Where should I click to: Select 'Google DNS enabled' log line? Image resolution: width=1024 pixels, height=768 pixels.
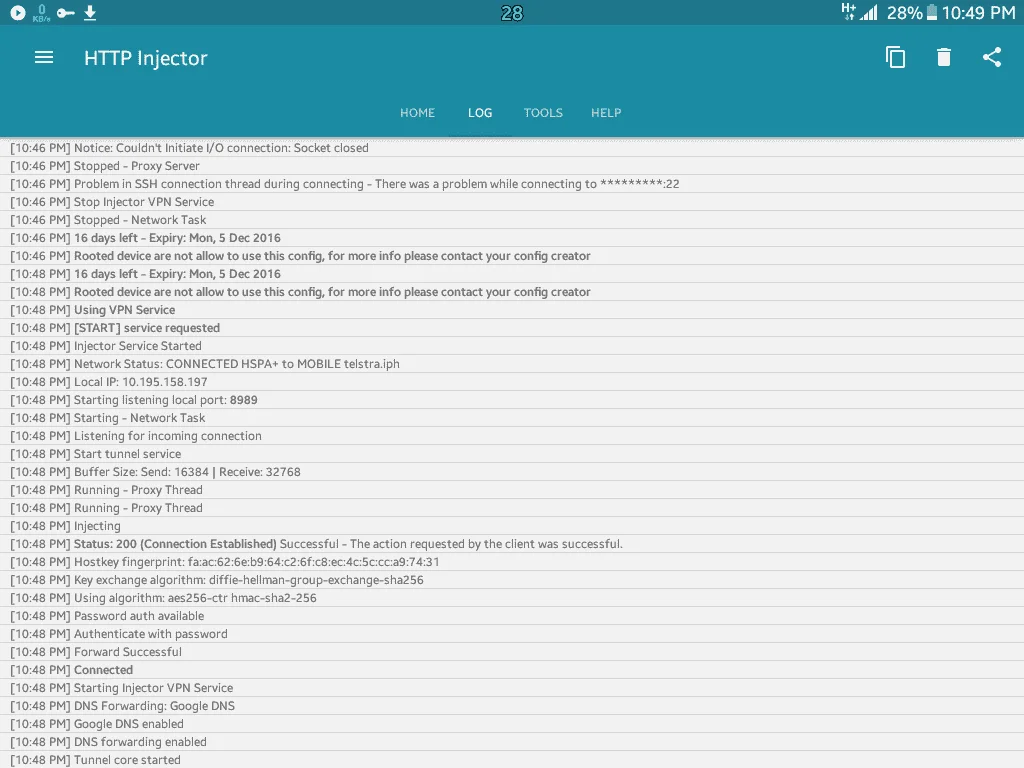pos(512,724)
